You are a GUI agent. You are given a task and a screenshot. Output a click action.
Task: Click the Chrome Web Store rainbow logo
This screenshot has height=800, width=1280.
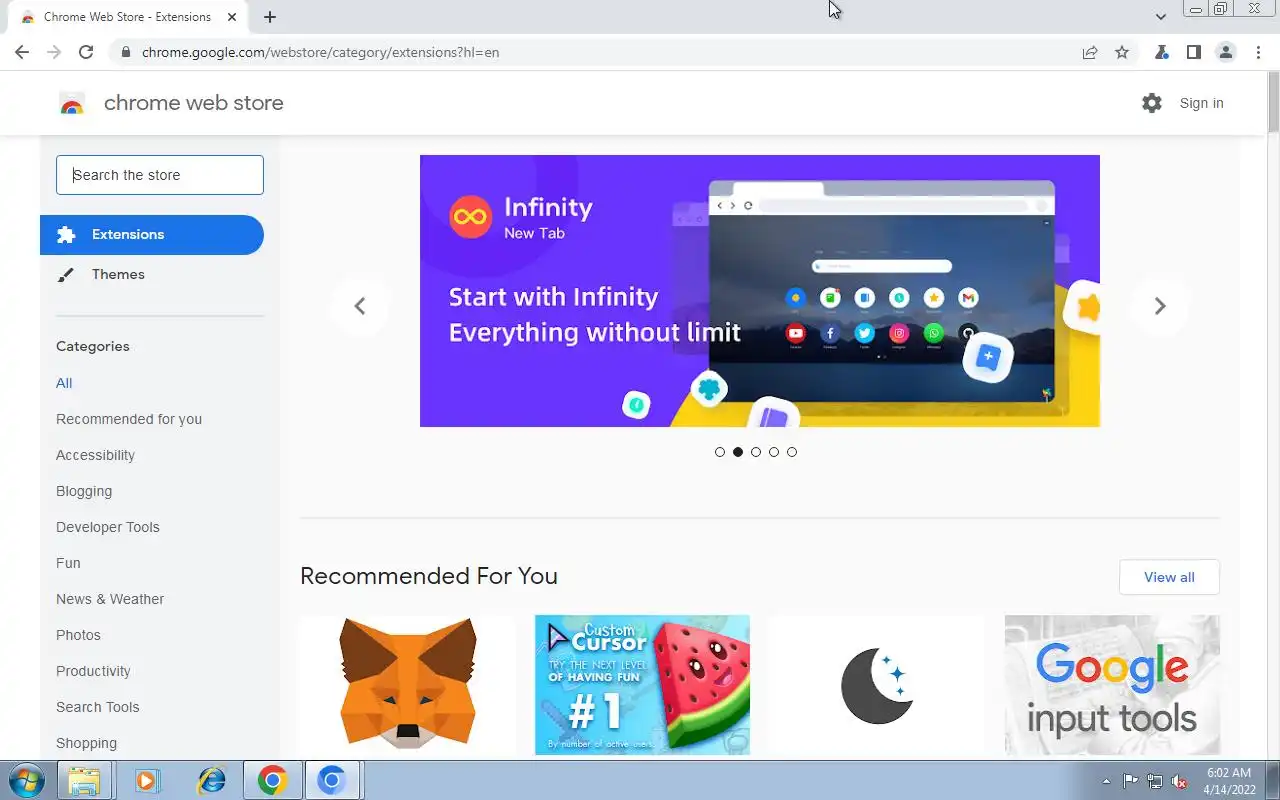coord(72,103)
